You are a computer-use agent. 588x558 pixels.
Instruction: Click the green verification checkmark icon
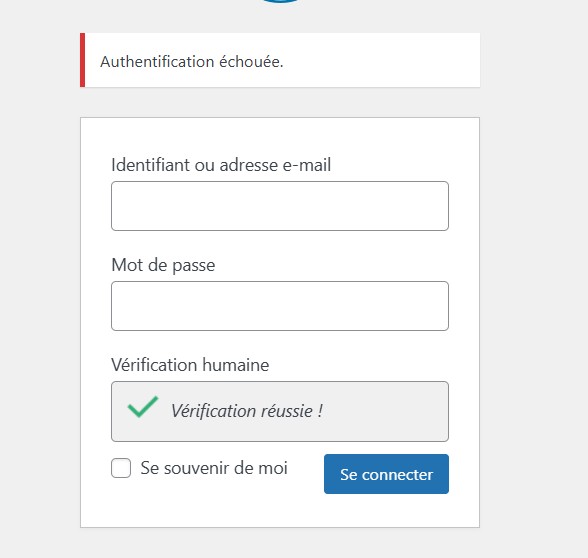[143, 406]
